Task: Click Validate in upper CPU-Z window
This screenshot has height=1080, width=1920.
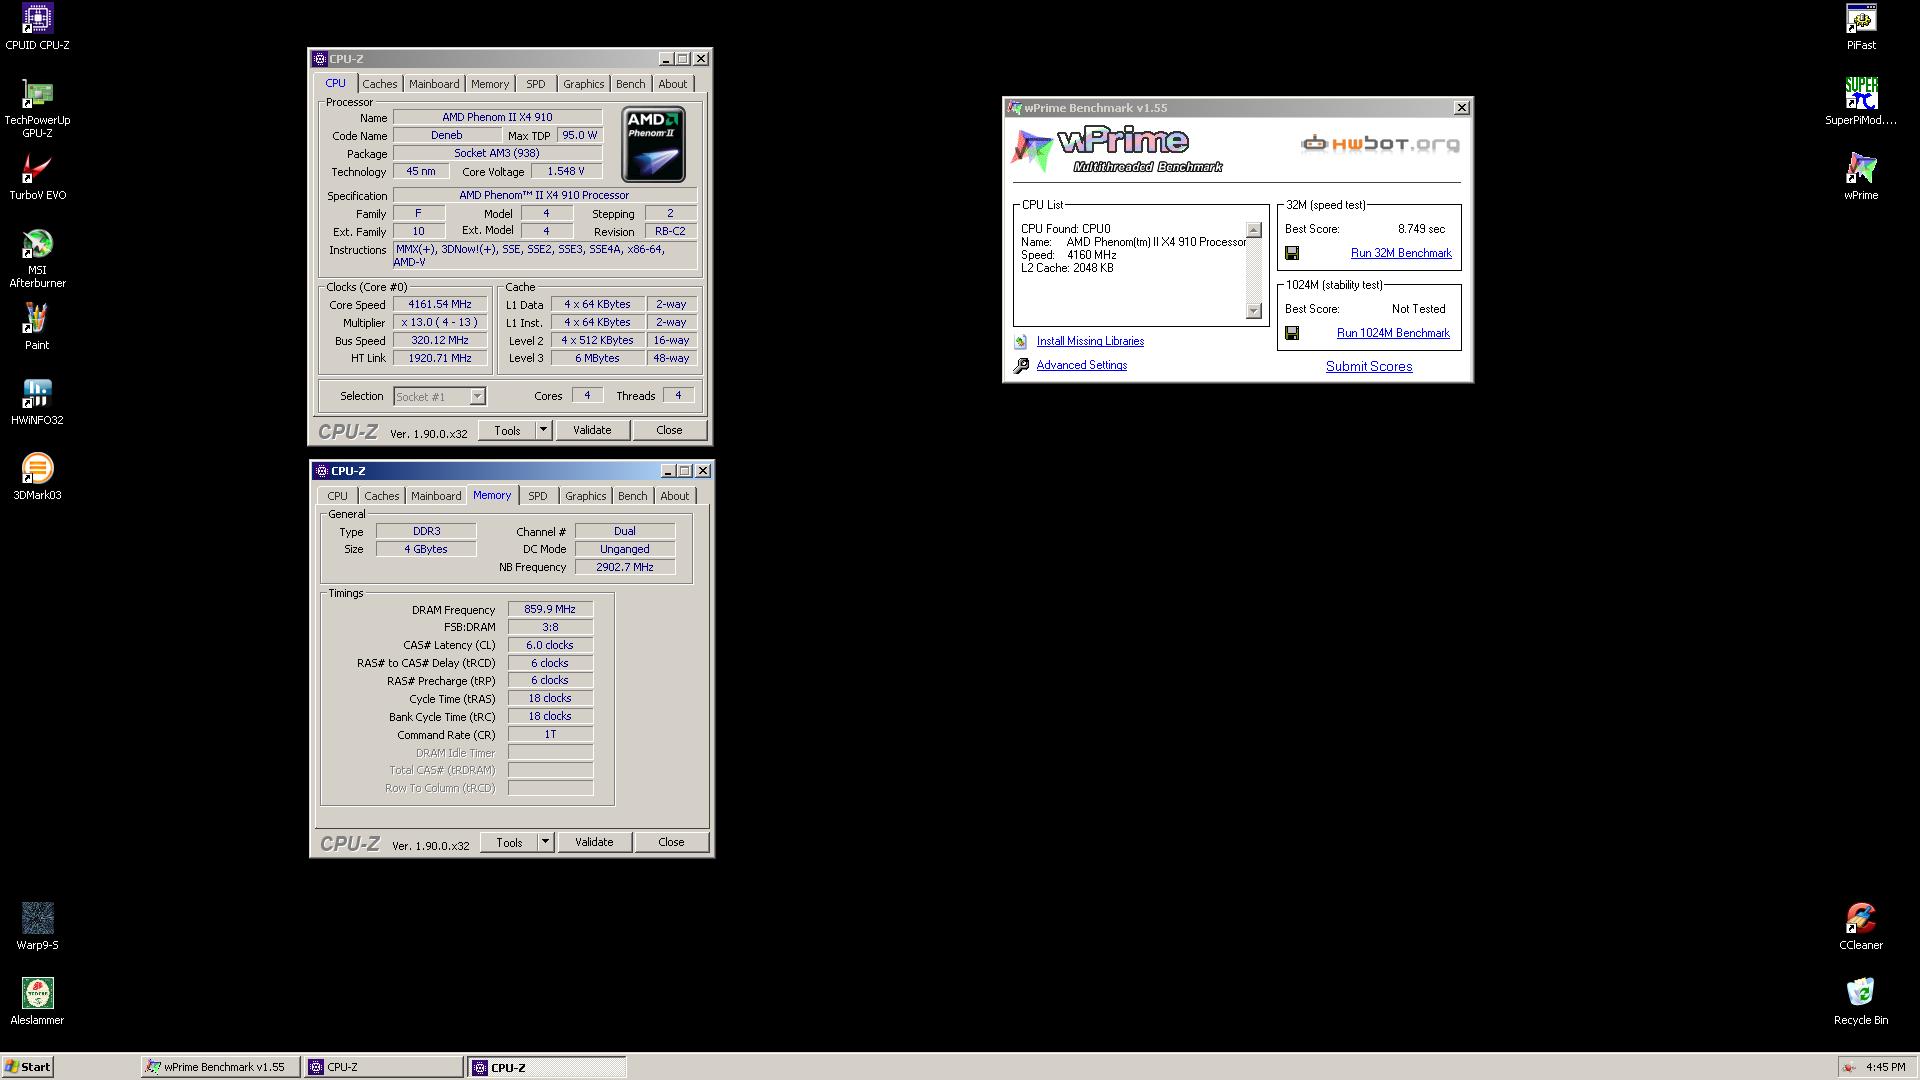Action: [x=592, y=430]
